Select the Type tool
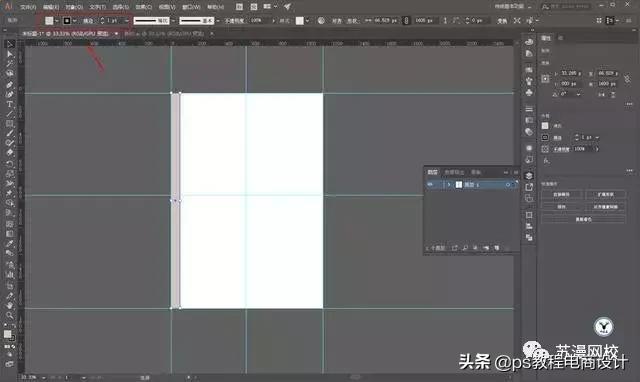 10,104
